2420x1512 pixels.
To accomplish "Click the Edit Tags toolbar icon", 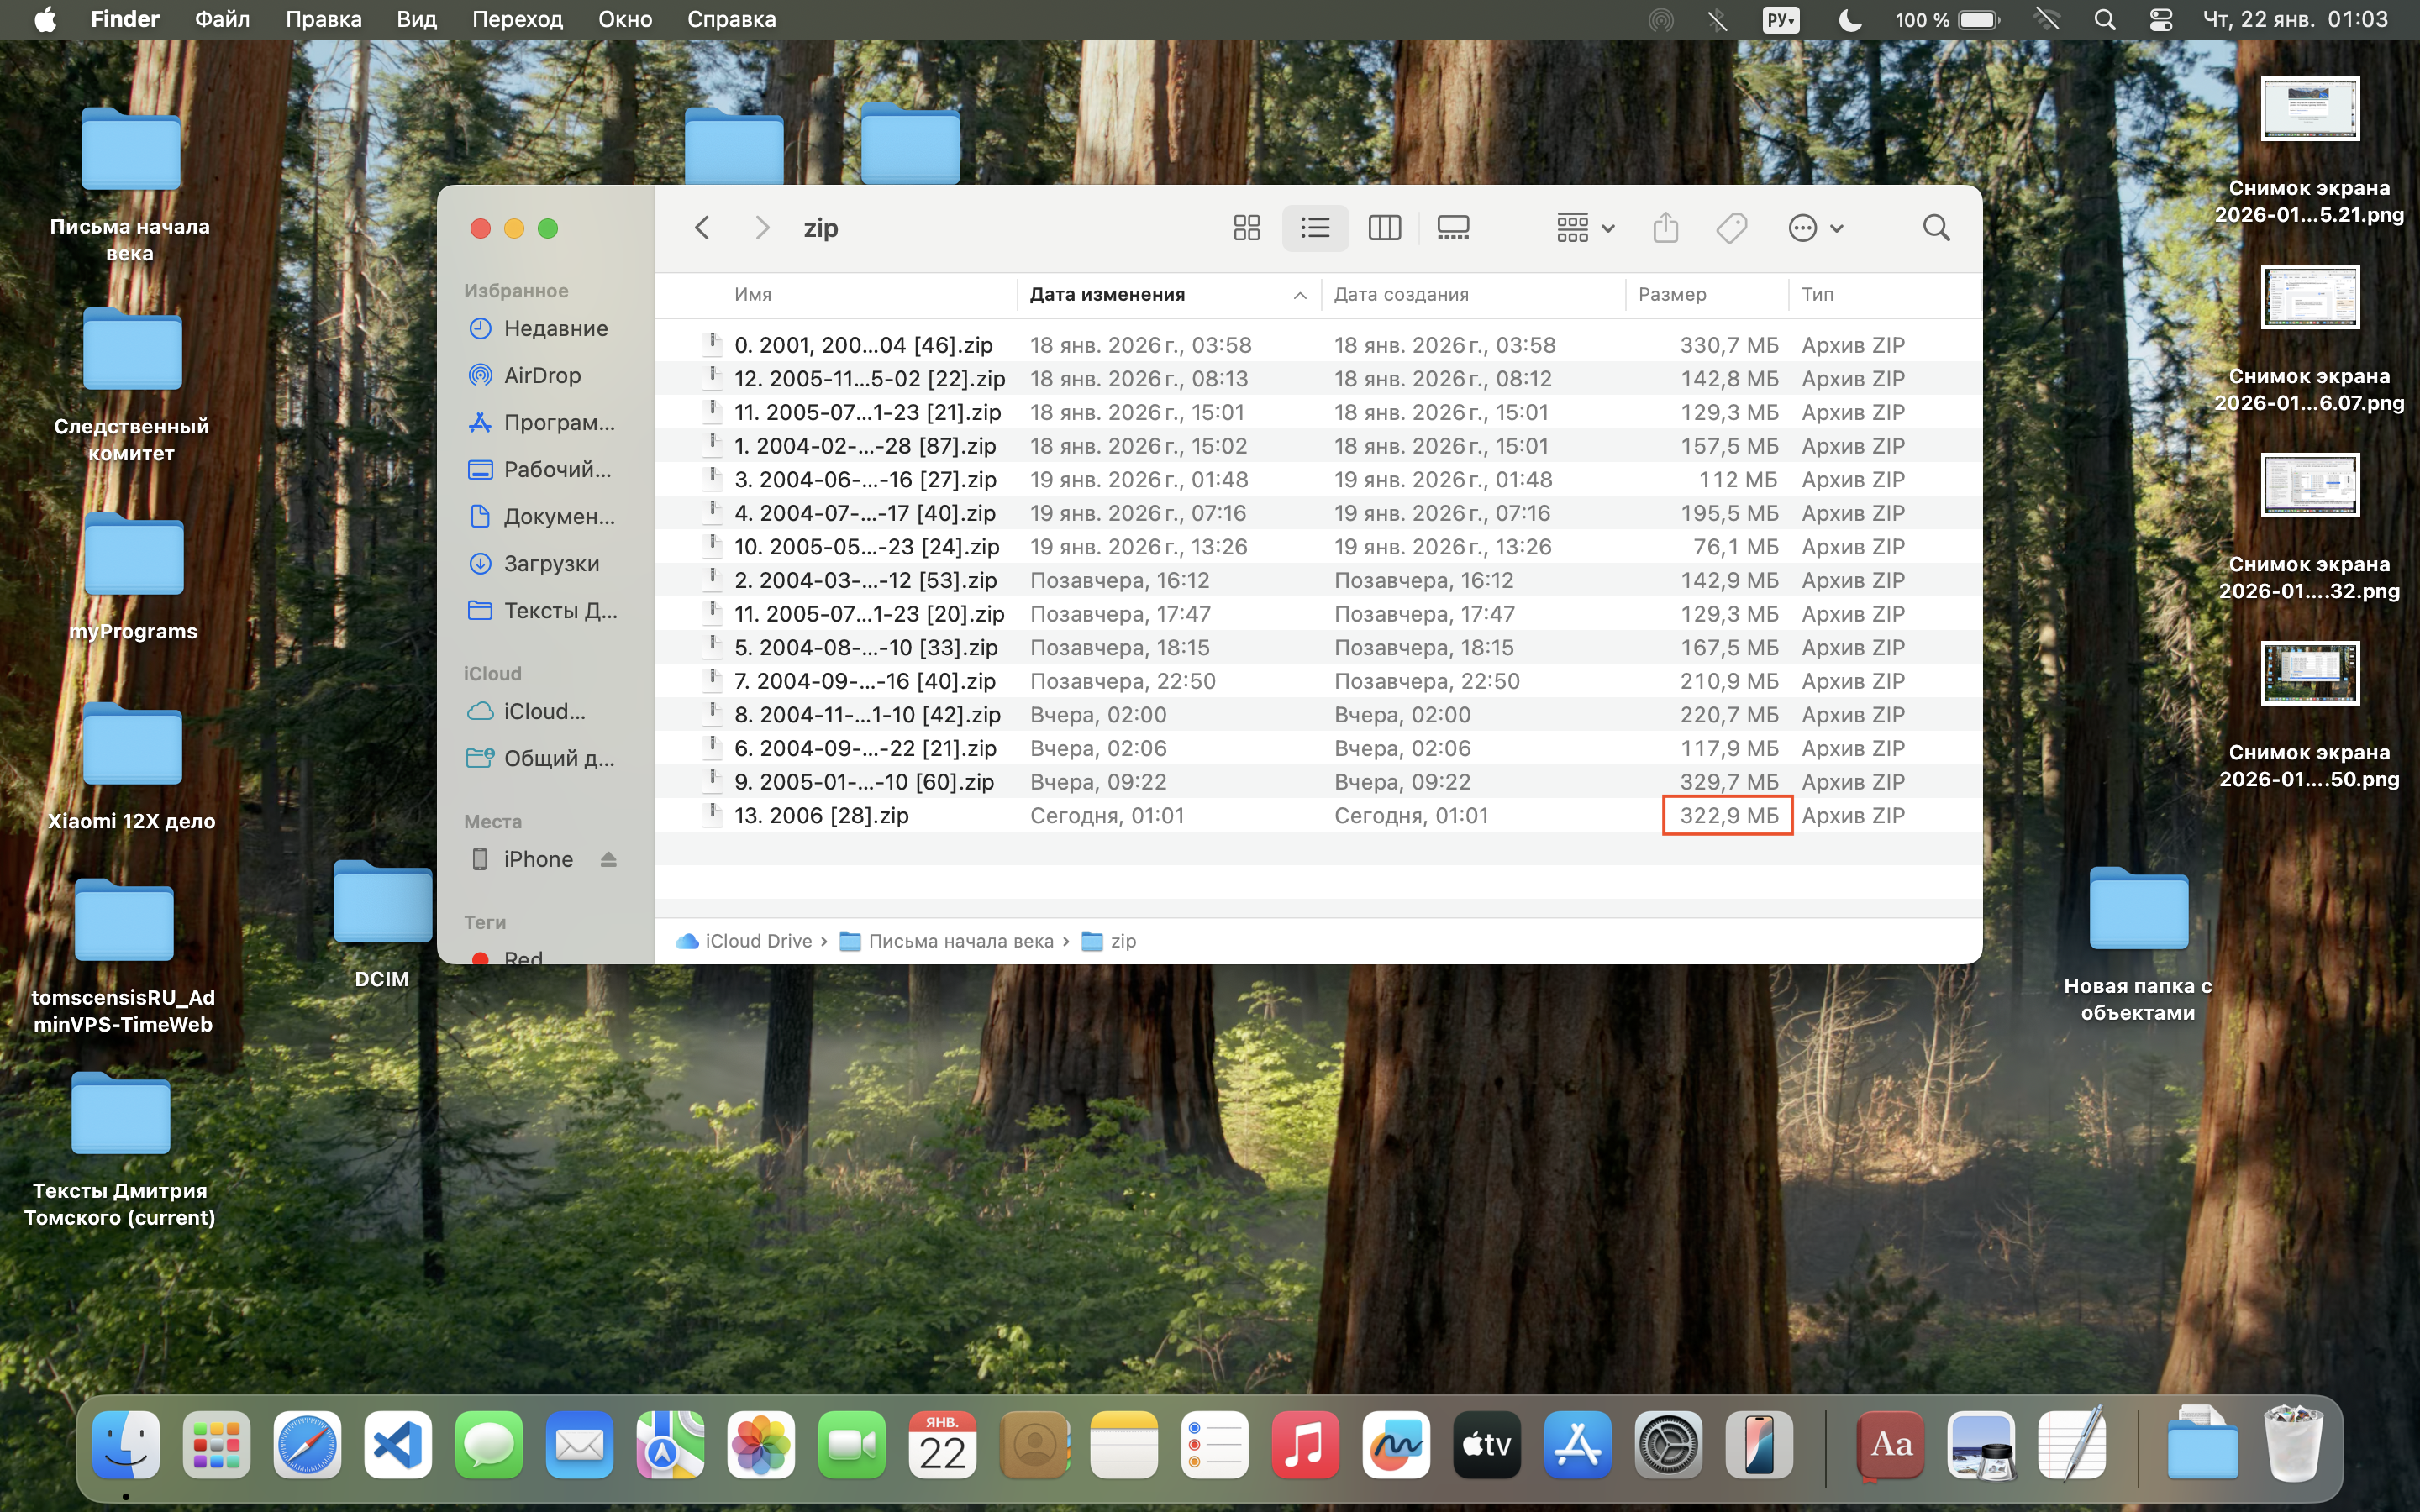I will click(1731, 228).
